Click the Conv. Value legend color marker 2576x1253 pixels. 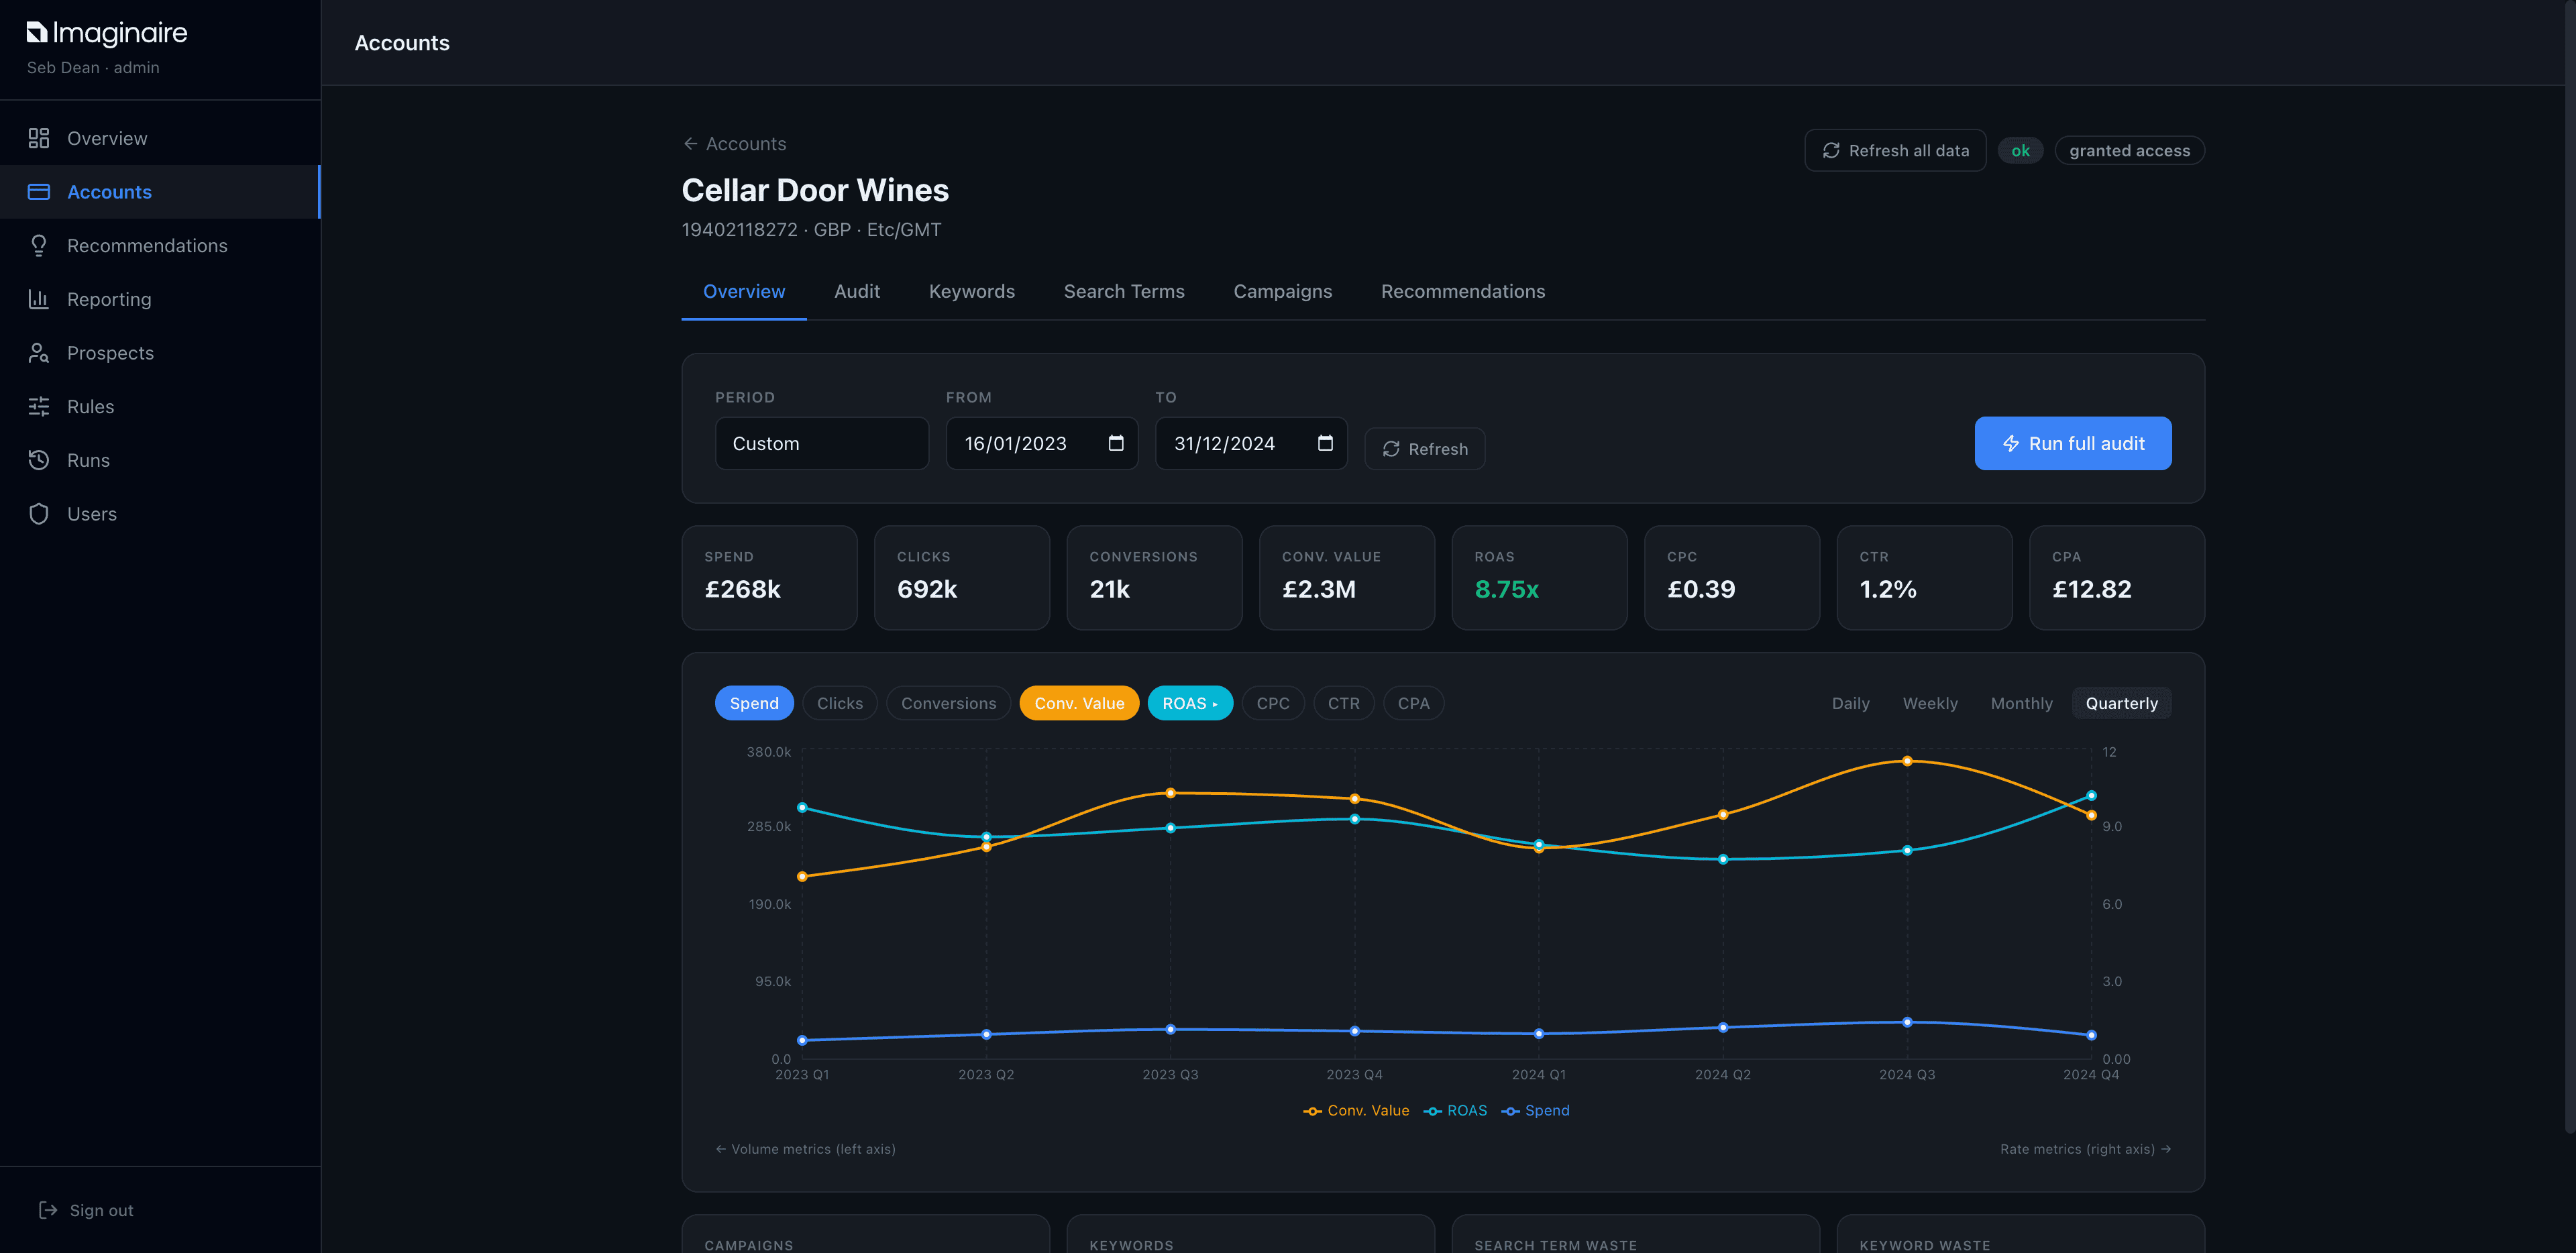[1312, 1111]
